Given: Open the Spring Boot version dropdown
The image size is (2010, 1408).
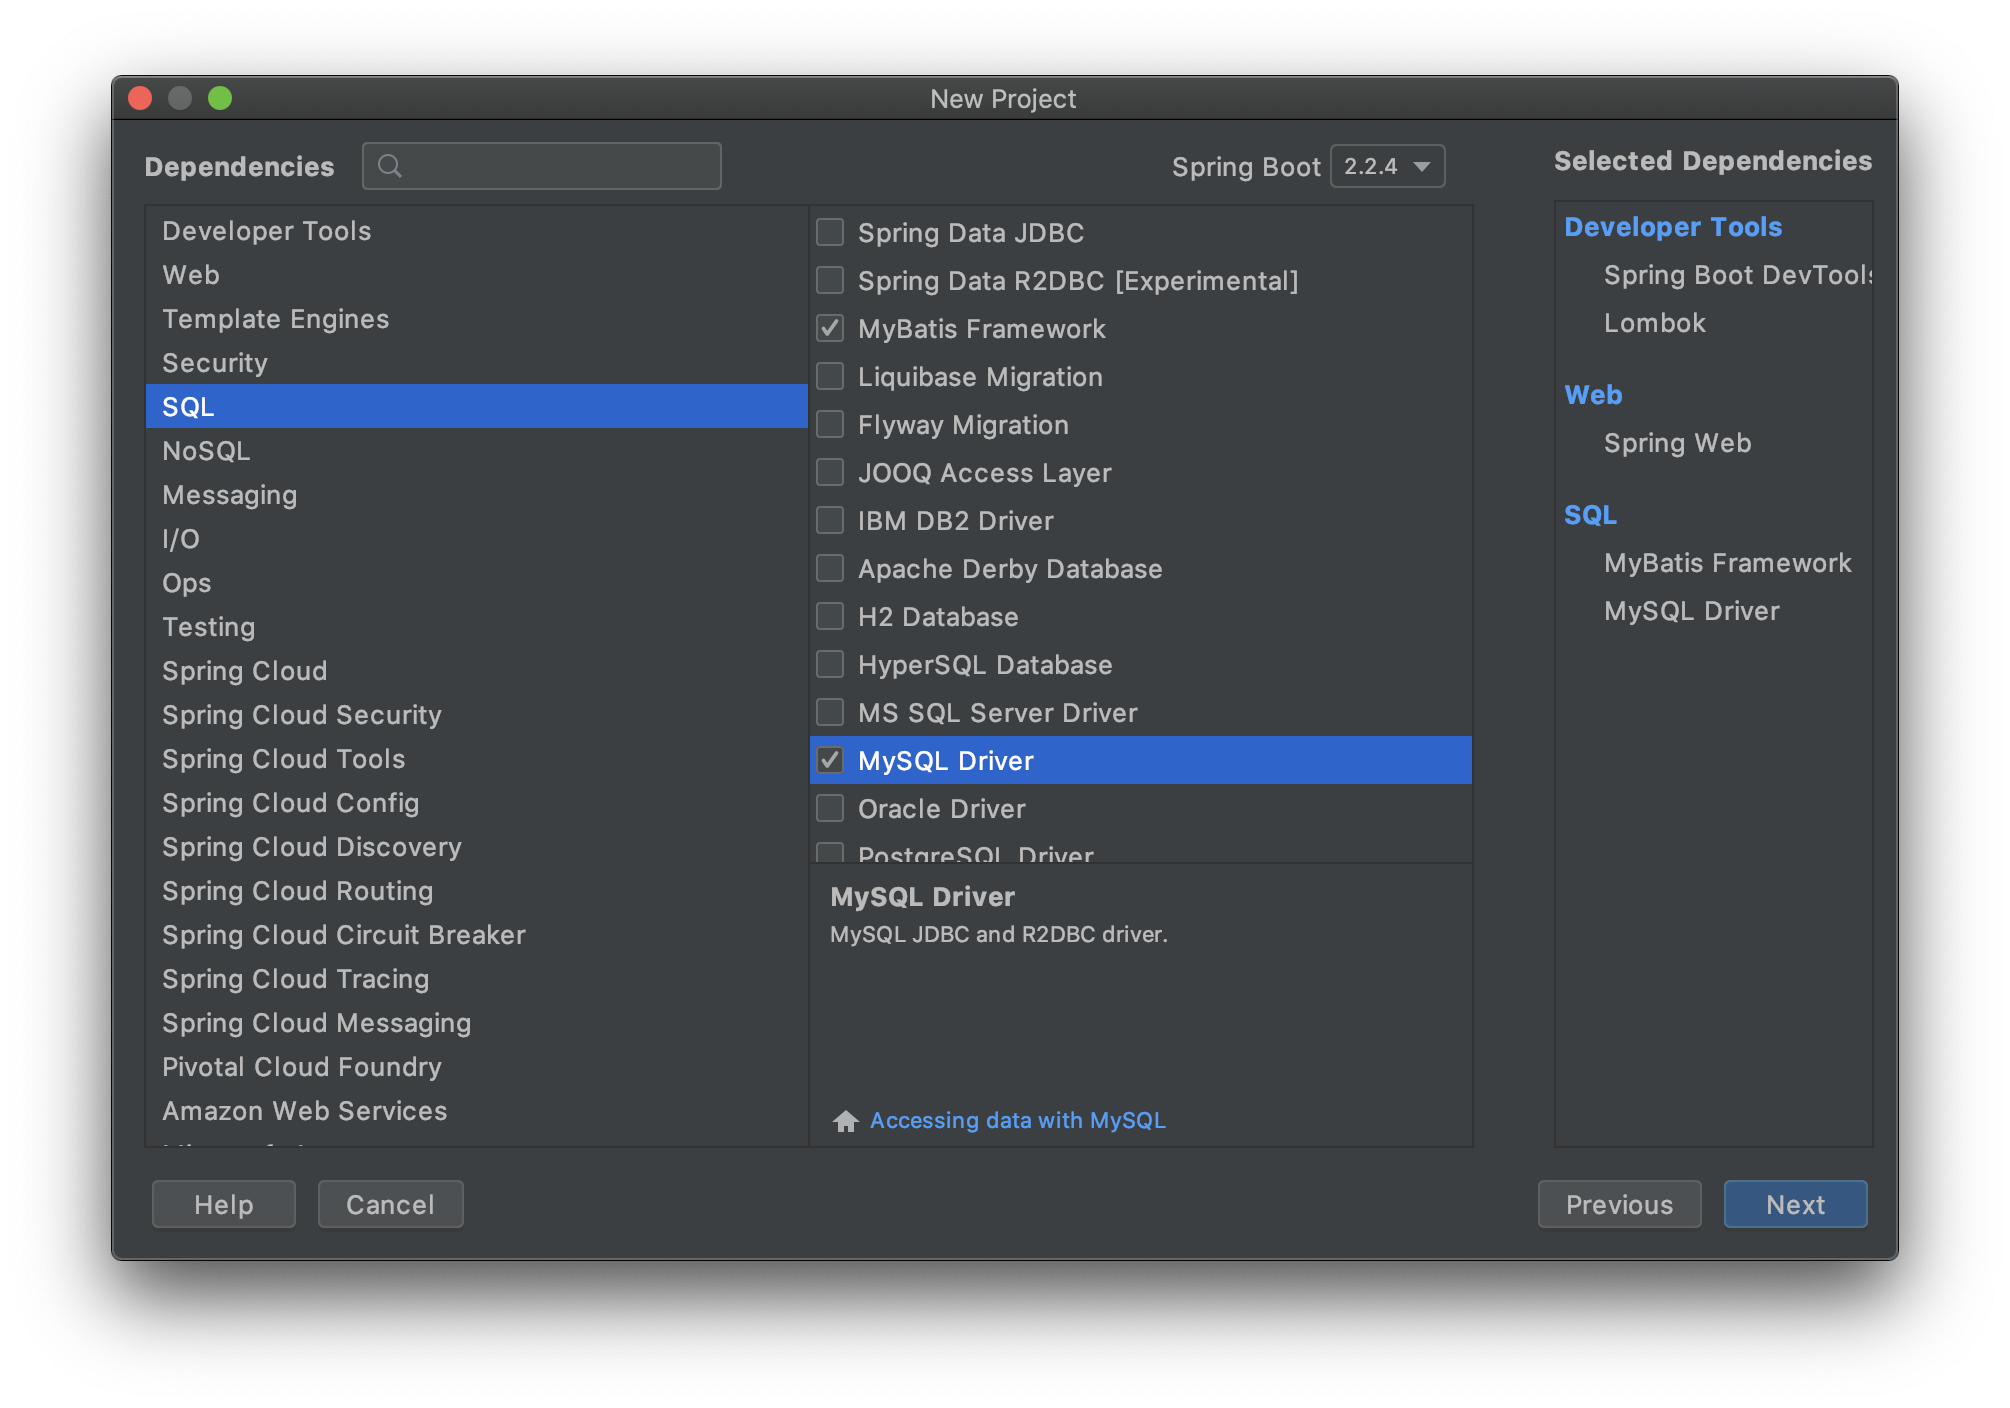Looking at the screenshot, I should coord(1387,166).
